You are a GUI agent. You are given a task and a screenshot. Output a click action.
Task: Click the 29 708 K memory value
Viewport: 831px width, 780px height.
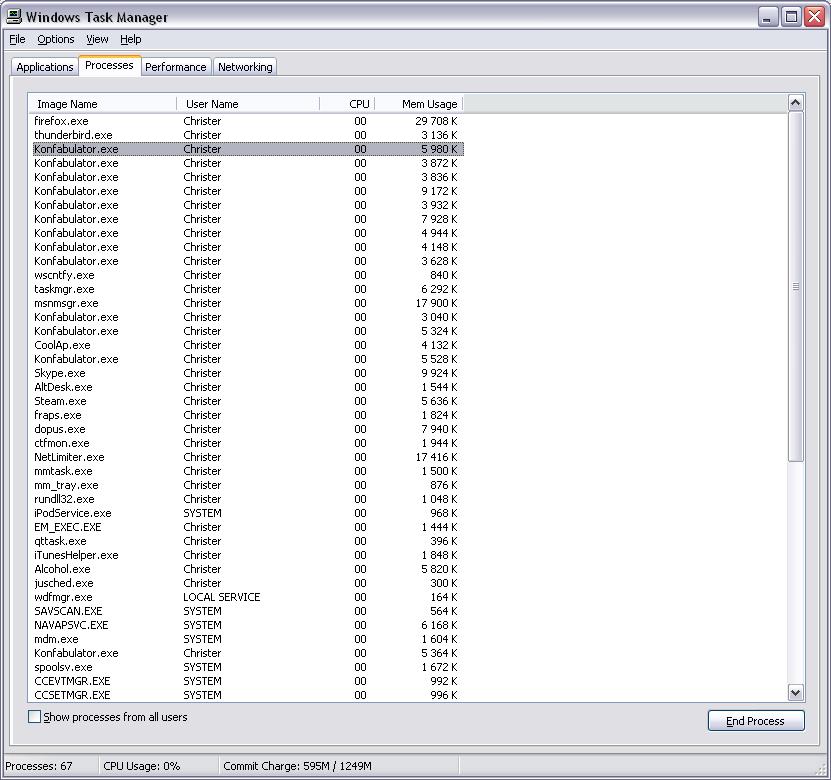tap(436, 121)
